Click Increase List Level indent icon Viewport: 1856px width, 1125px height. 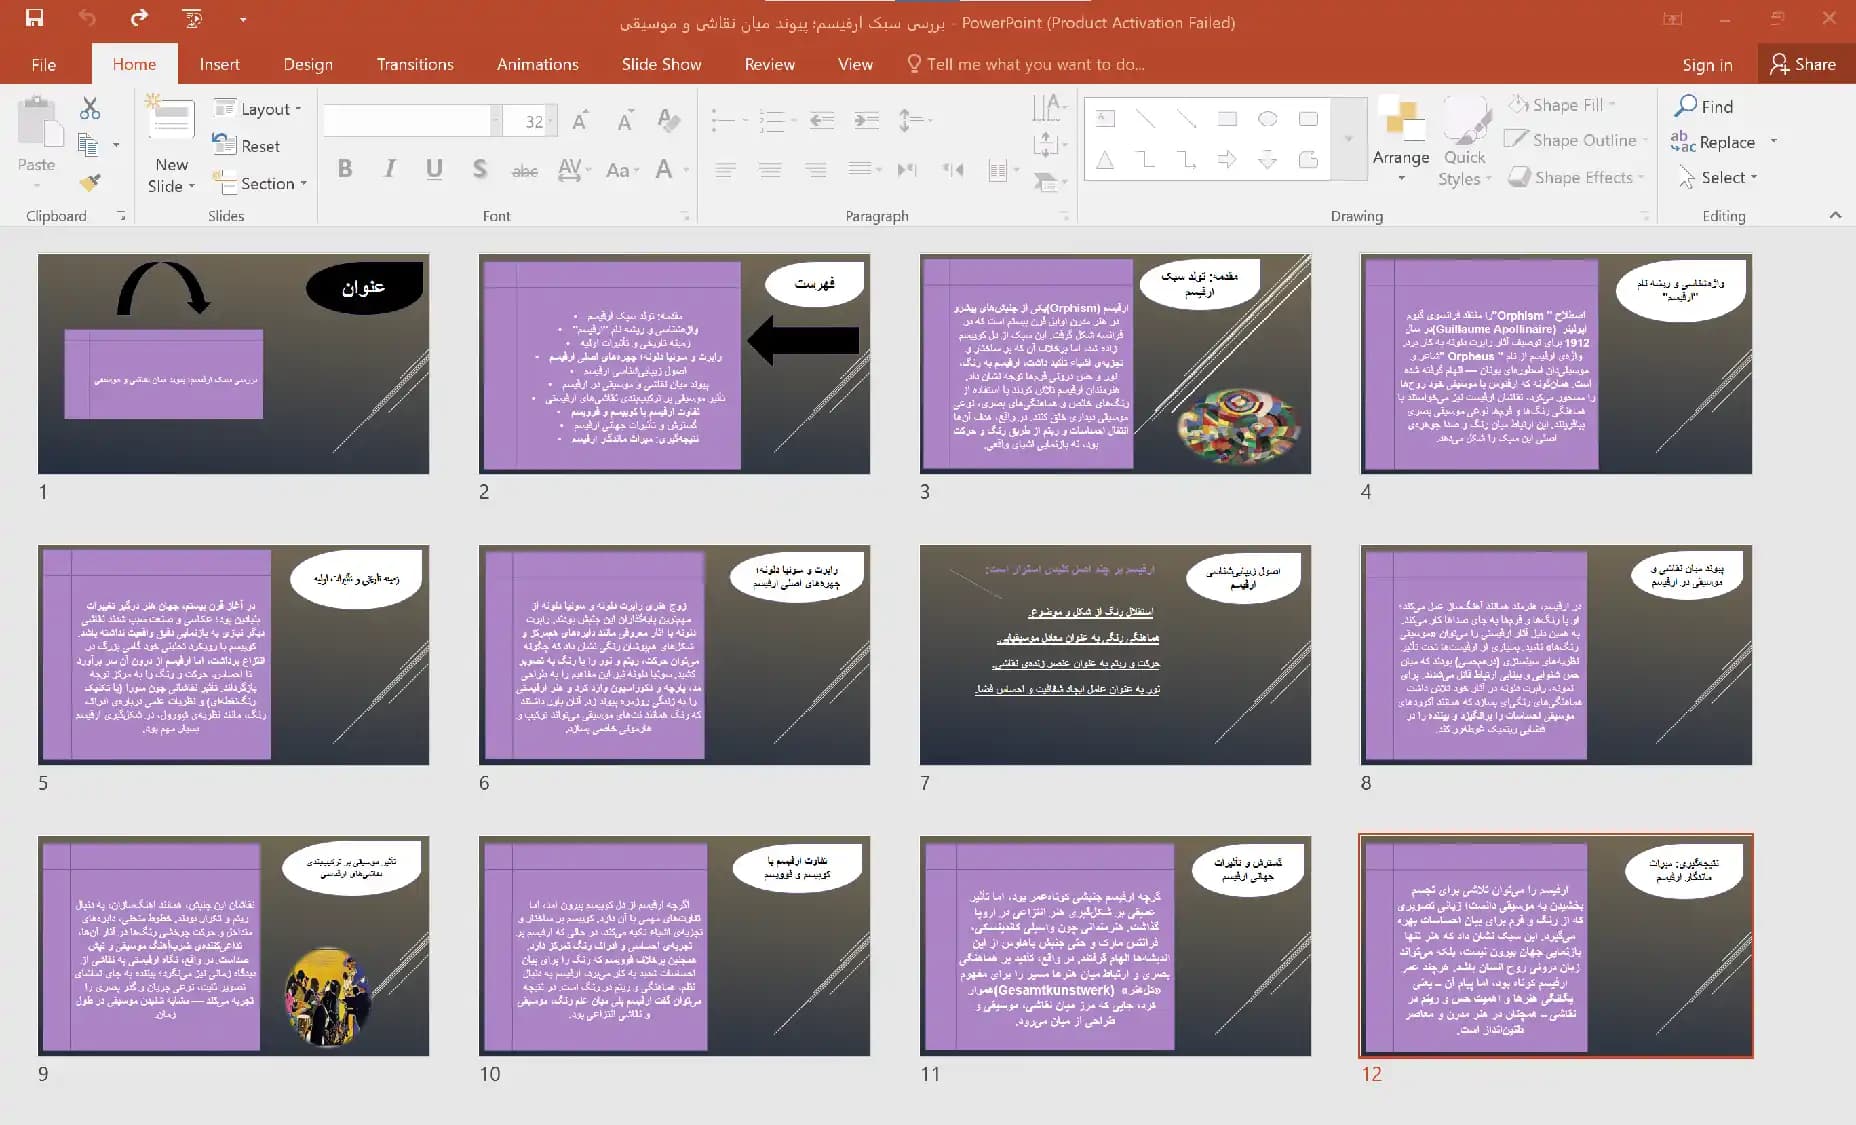(867, 121)
